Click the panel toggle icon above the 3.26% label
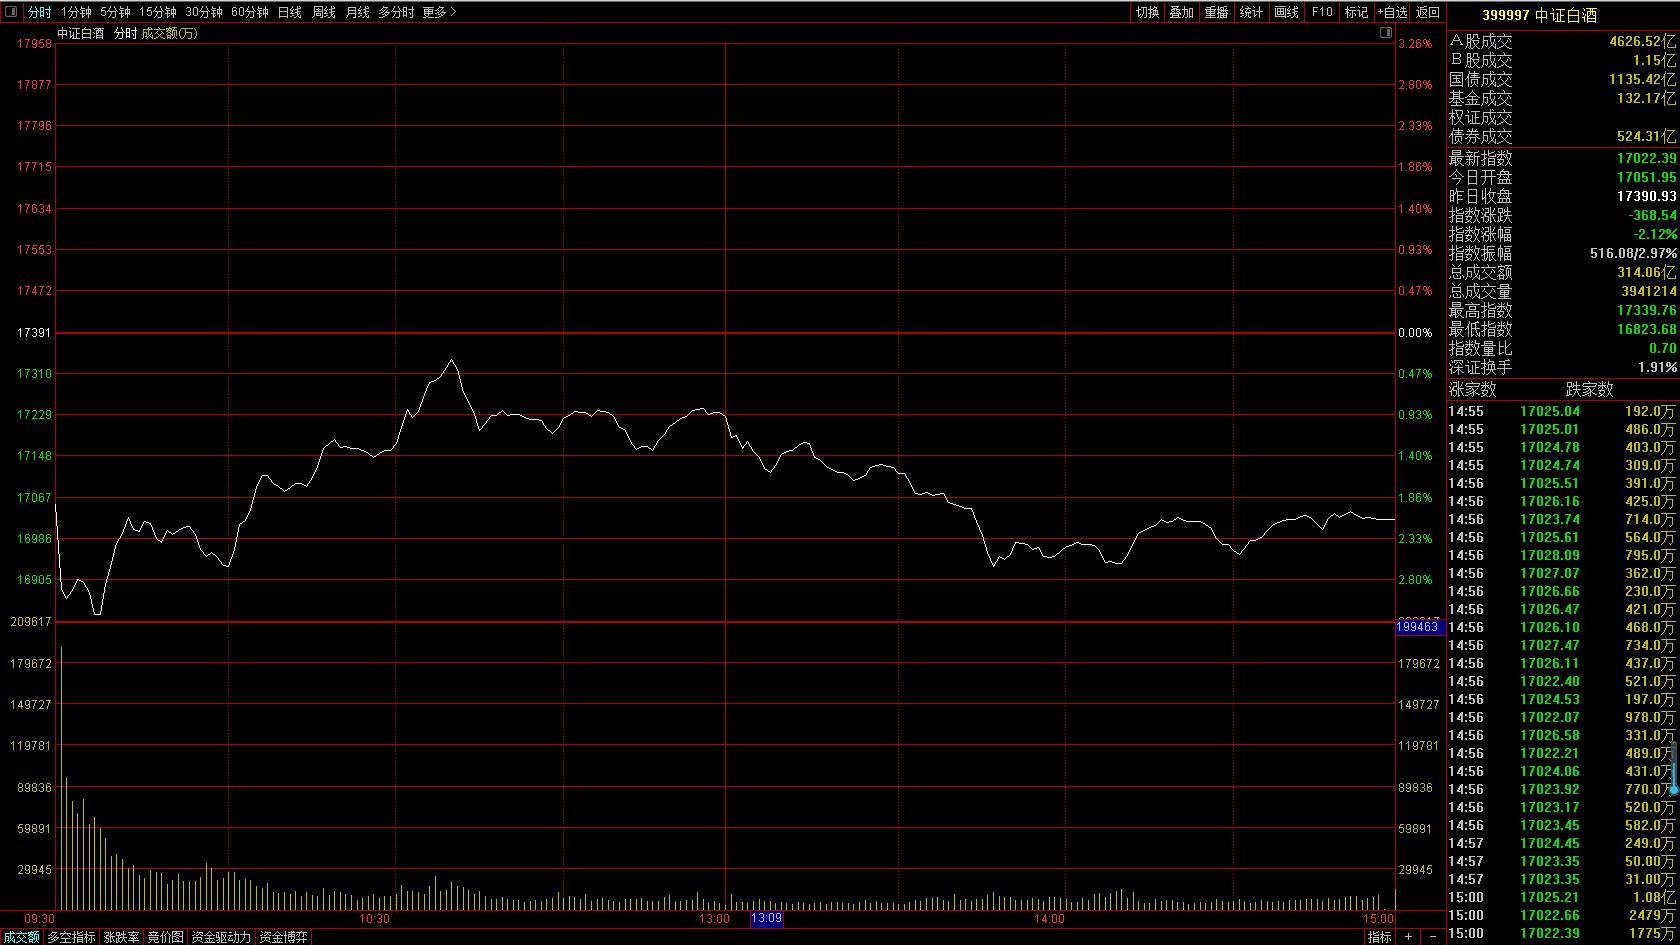 pos(1386,33)
